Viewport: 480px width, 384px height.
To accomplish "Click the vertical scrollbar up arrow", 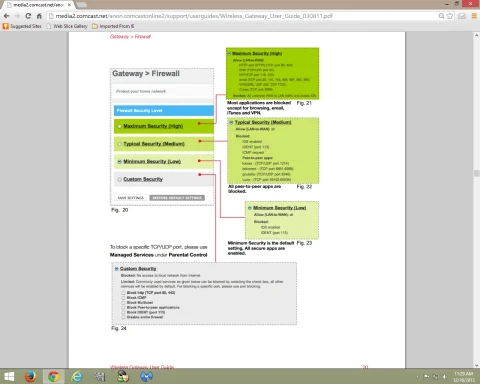I will click(x=477, y=35).
